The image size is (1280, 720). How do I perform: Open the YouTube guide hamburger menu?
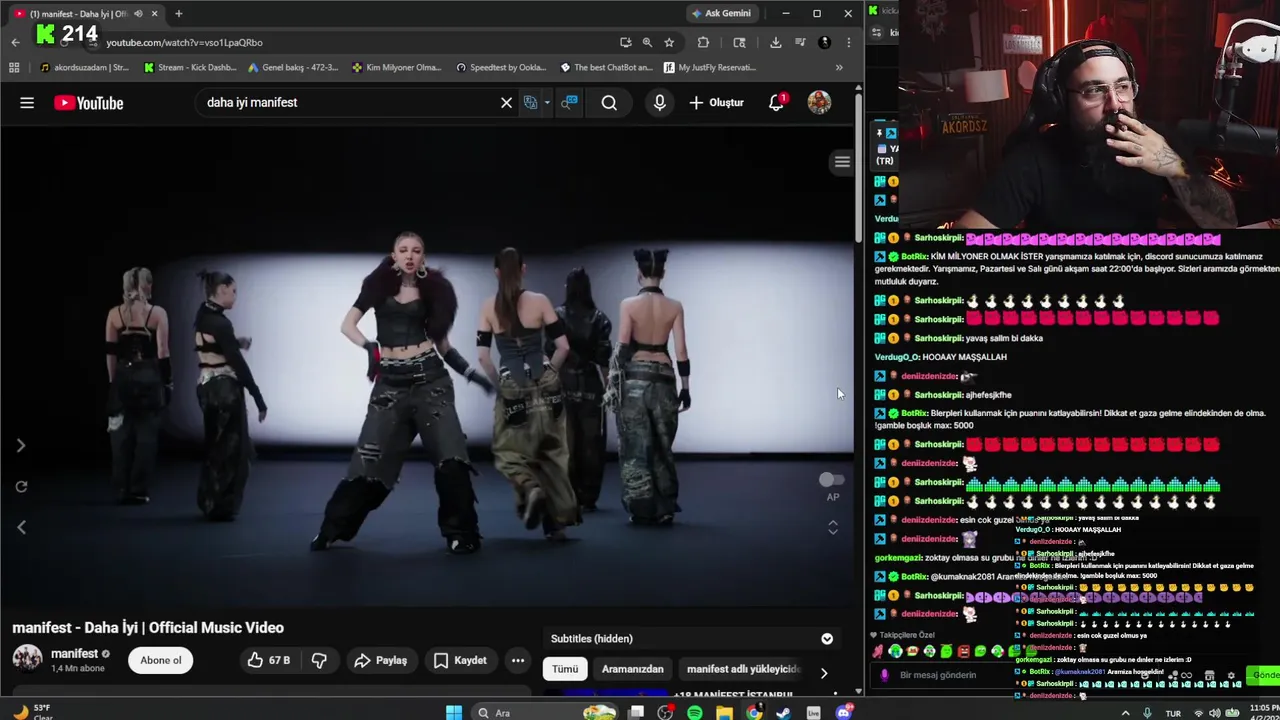point(27,103)
